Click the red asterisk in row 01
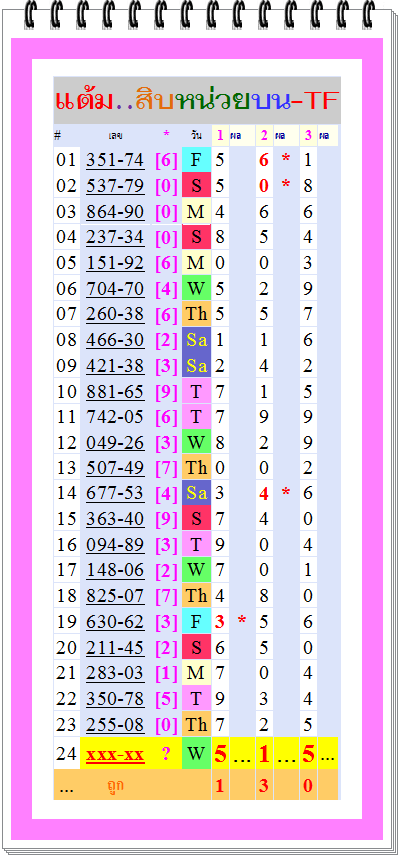400x857 pixels. point(286,160)
